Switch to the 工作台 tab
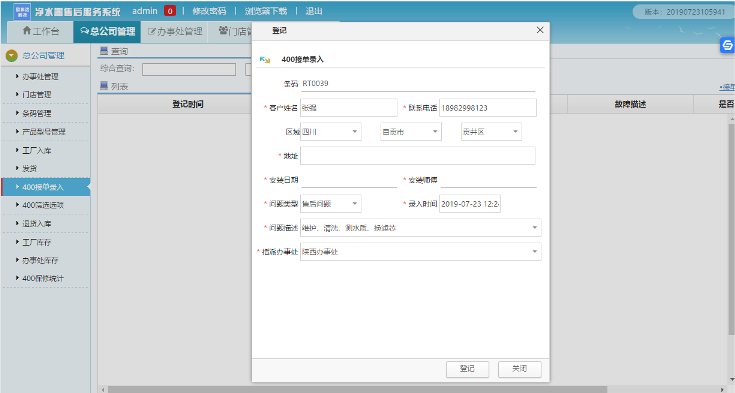Screen dimensions: 735x393 [x=41, y=31]
